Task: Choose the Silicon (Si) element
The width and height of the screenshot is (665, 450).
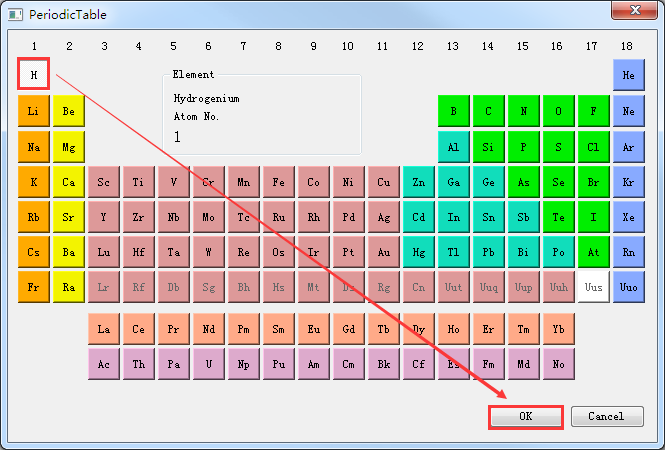Action: [489, 147]
